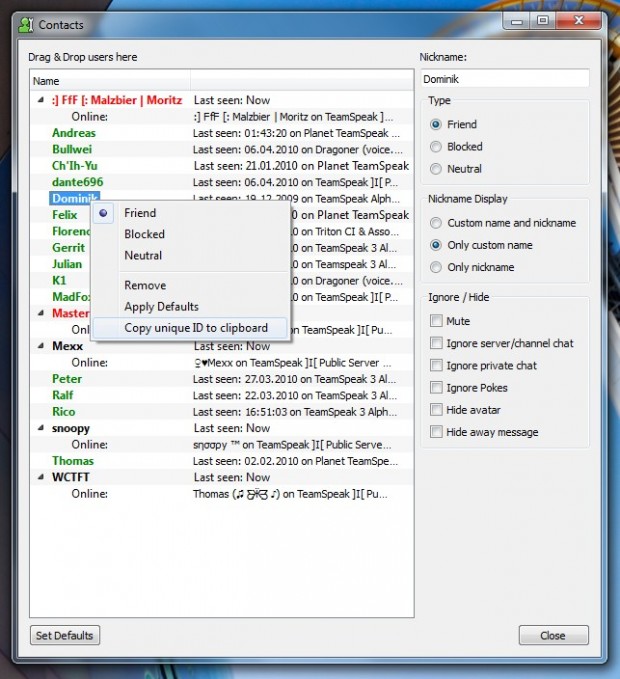Select contact Peter in the list

click(67, 379)
